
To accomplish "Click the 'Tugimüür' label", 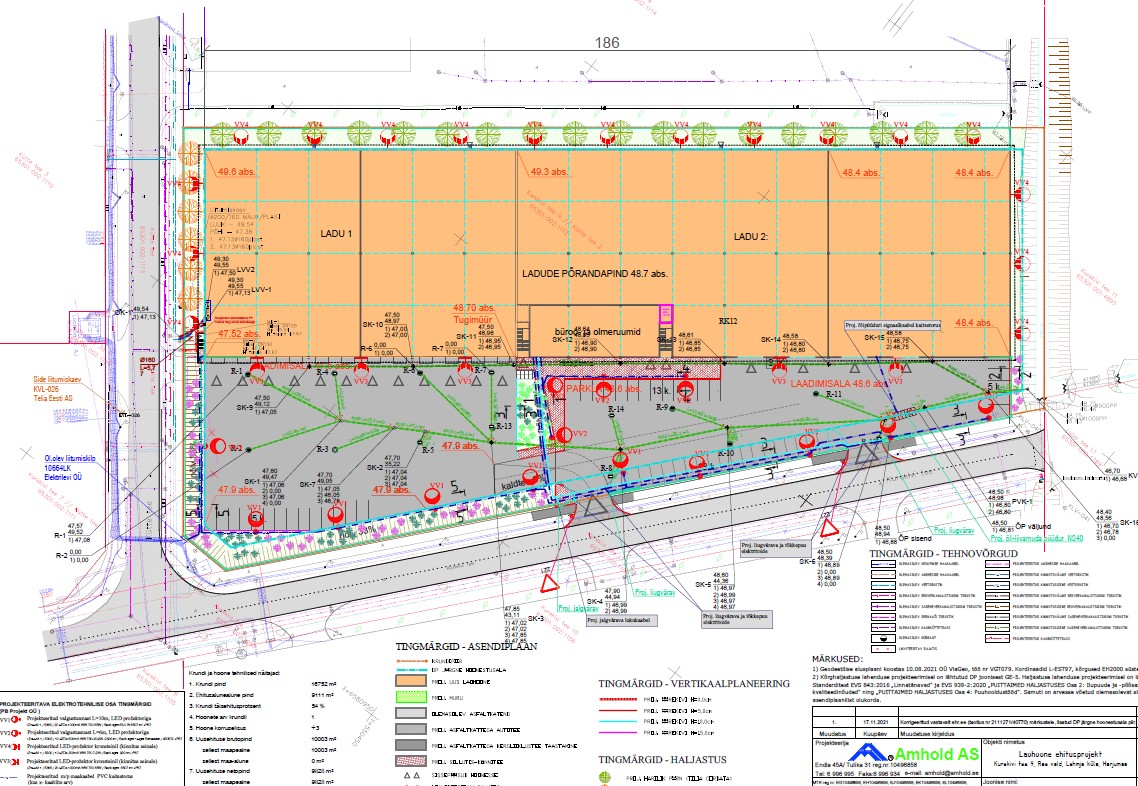I will click(x=473, y=318).
